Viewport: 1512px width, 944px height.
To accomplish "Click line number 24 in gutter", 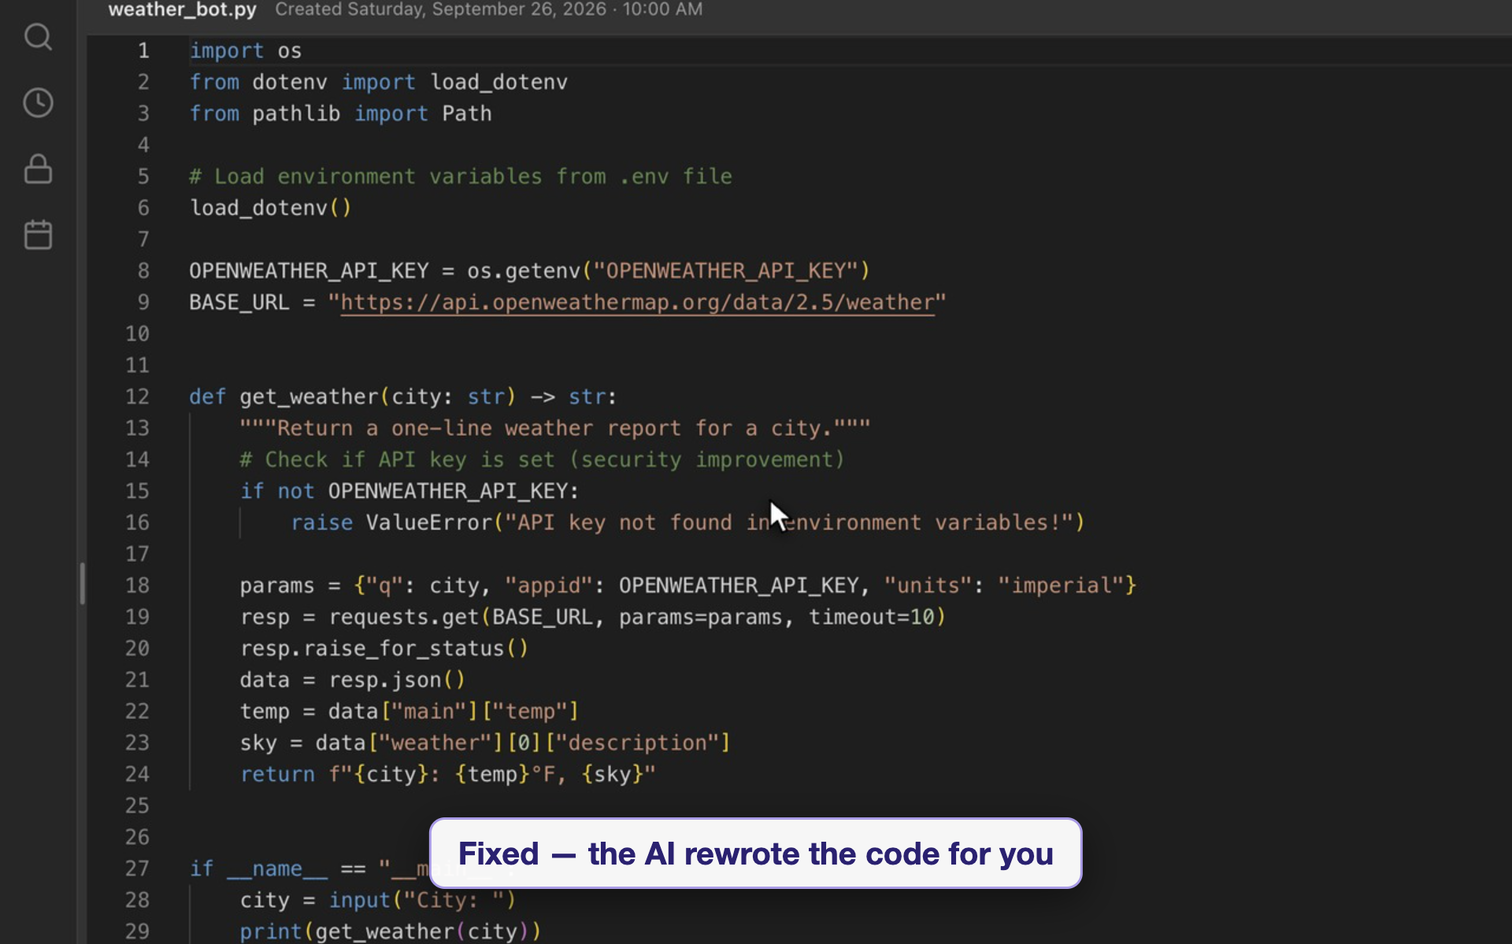I will click(x=137, y=774).
